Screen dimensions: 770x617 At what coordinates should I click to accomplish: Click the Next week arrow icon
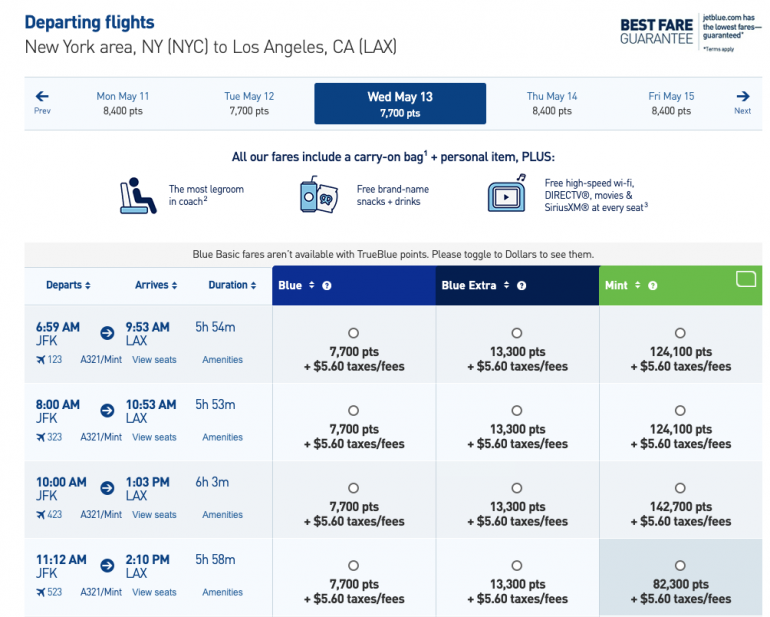(x=742, y=97)
